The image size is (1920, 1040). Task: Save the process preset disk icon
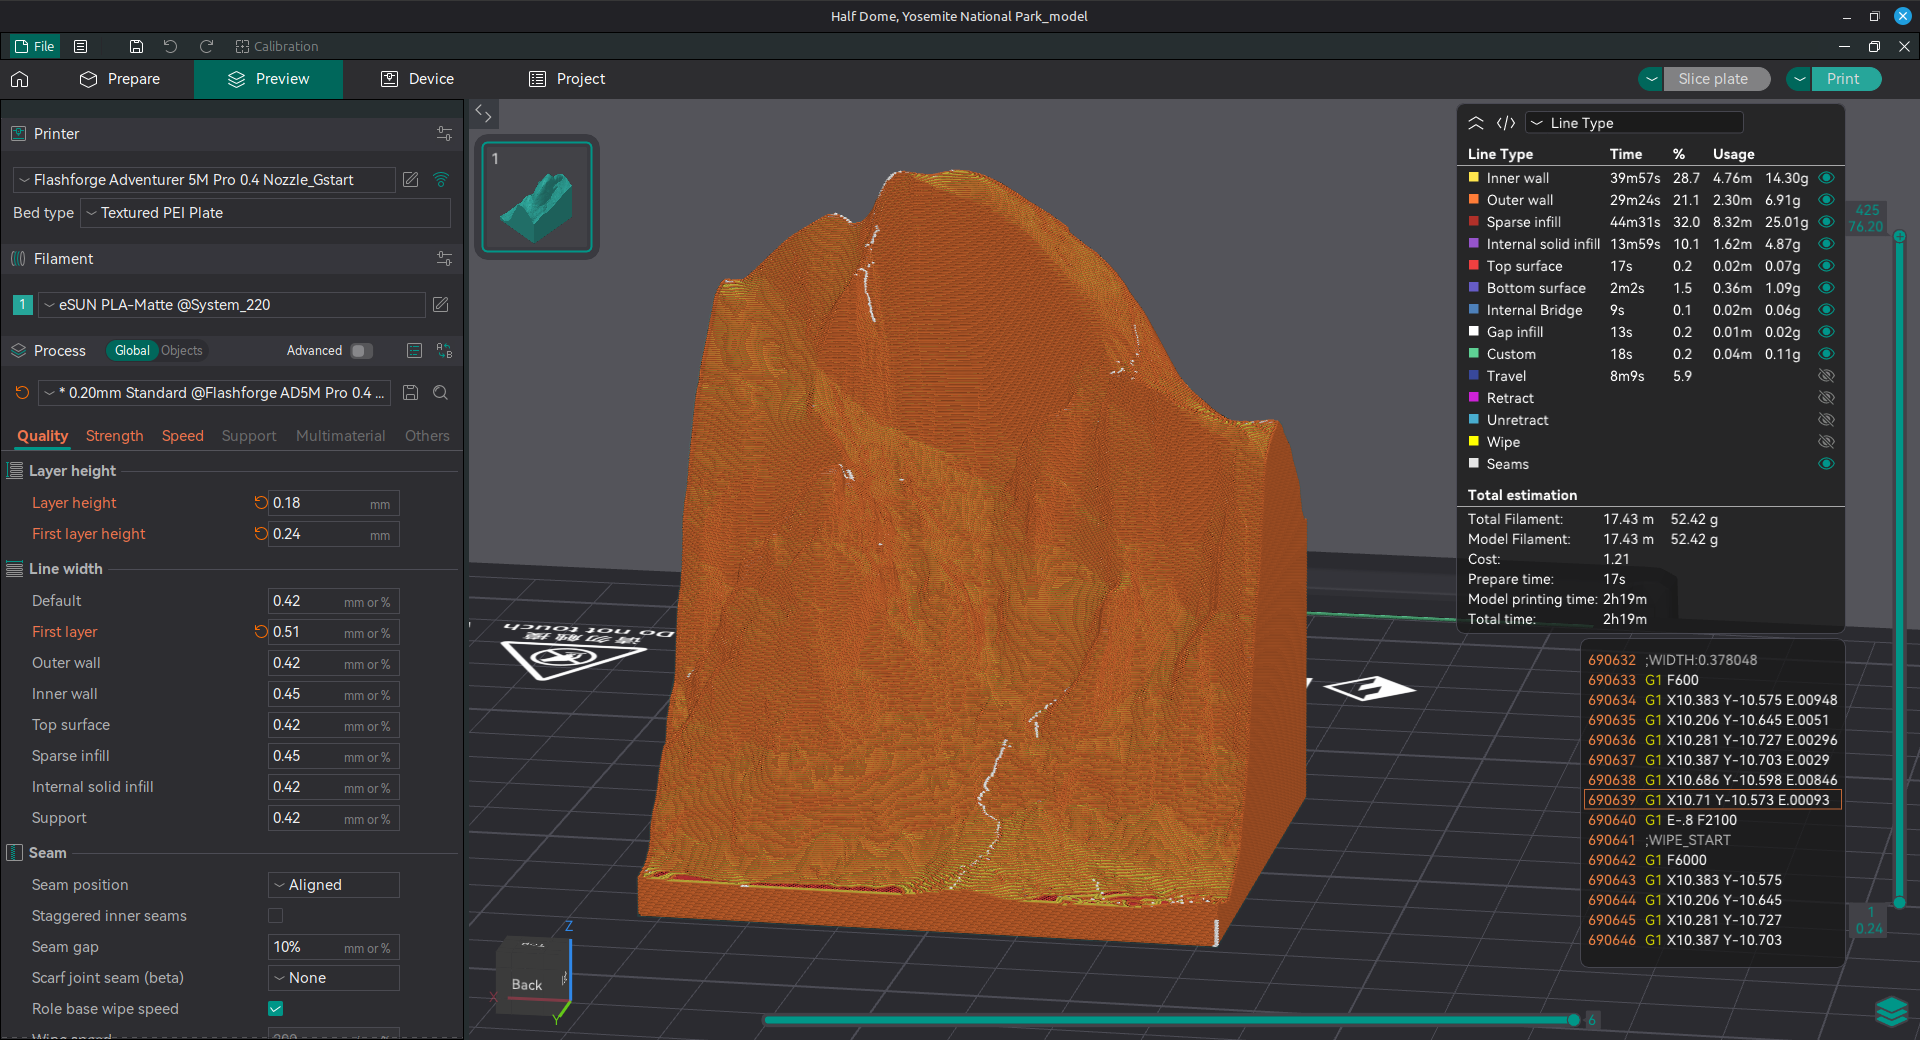tap(410, 393)
